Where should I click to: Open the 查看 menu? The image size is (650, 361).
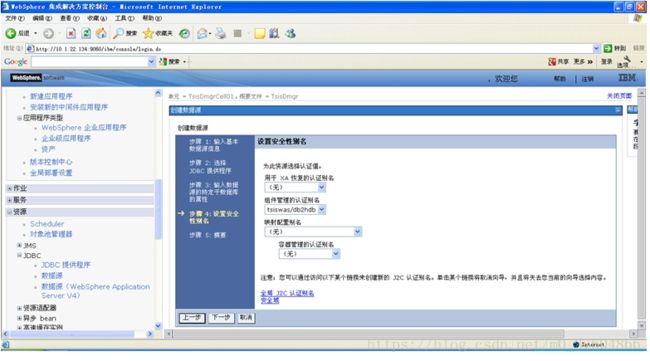pyautogui.click(x=69, y=18)
